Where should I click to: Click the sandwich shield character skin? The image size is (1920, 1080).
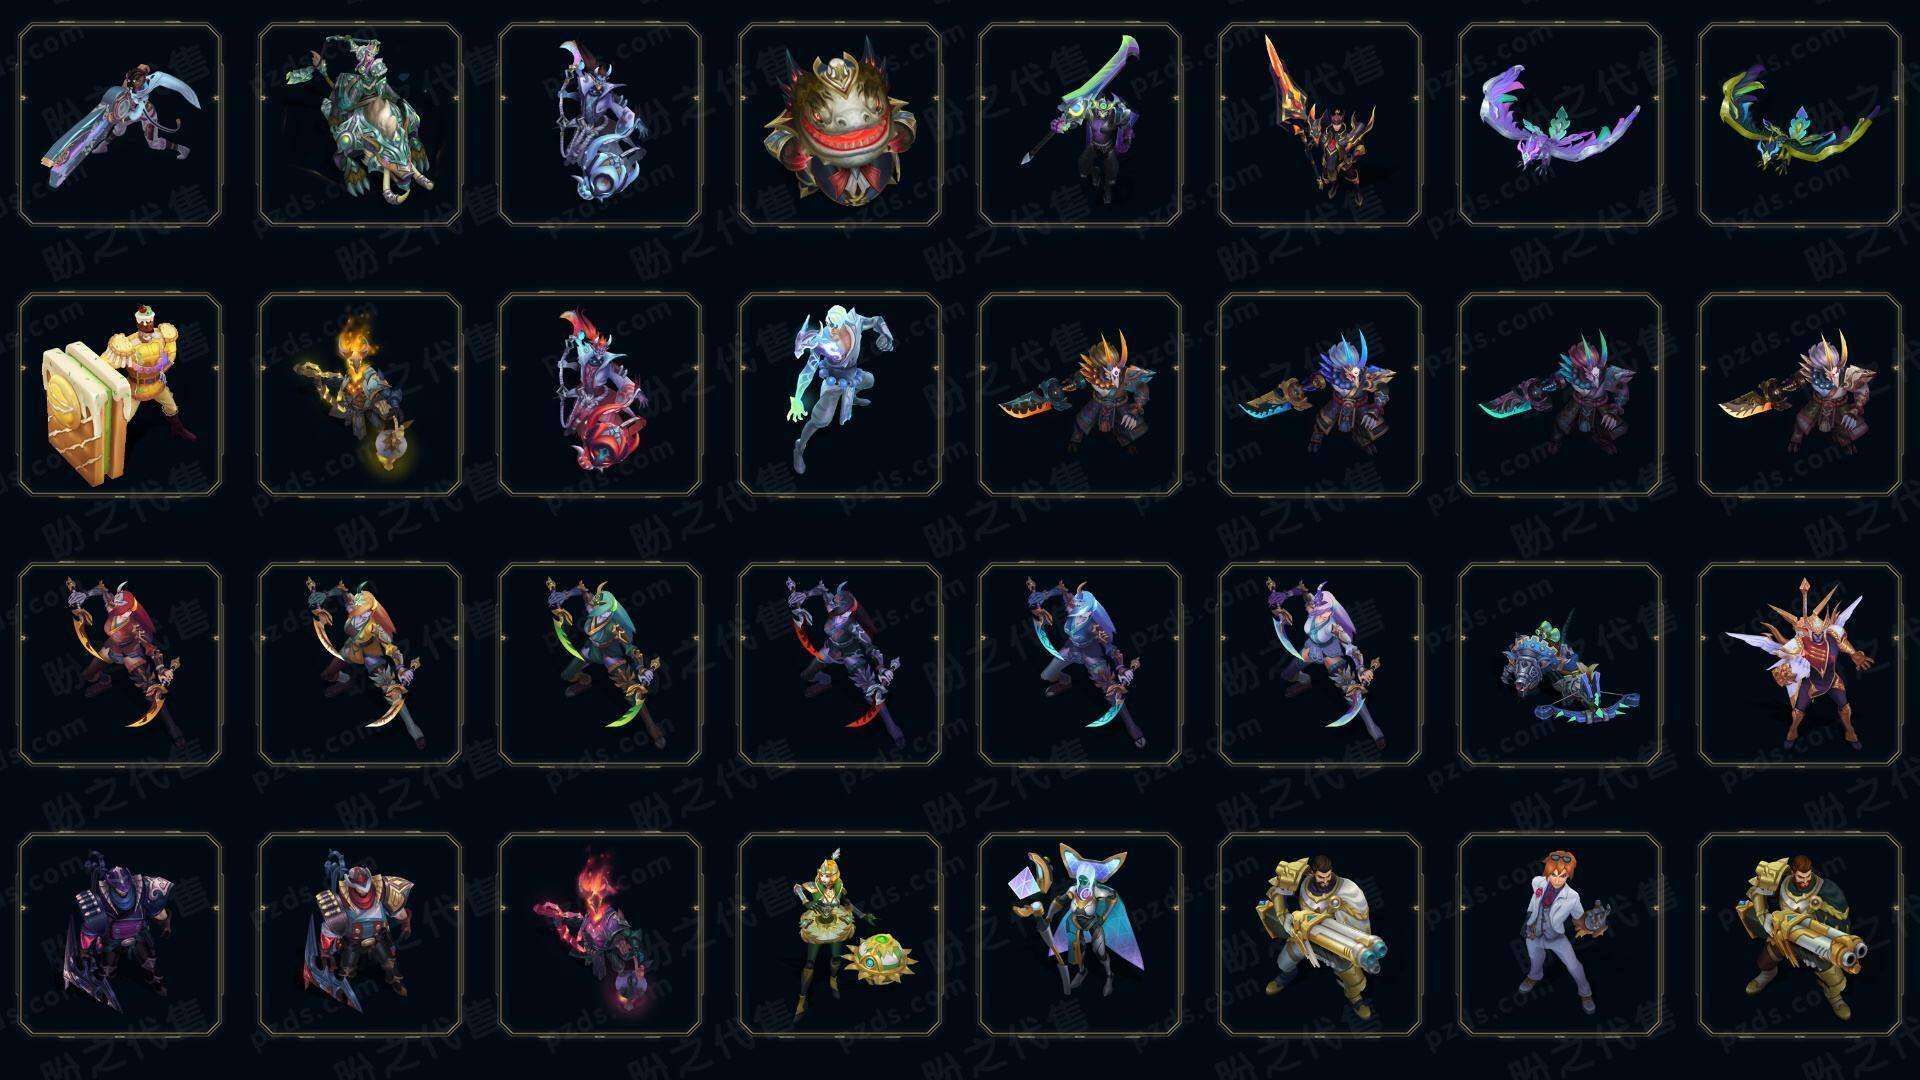click(x=120, y=395)
